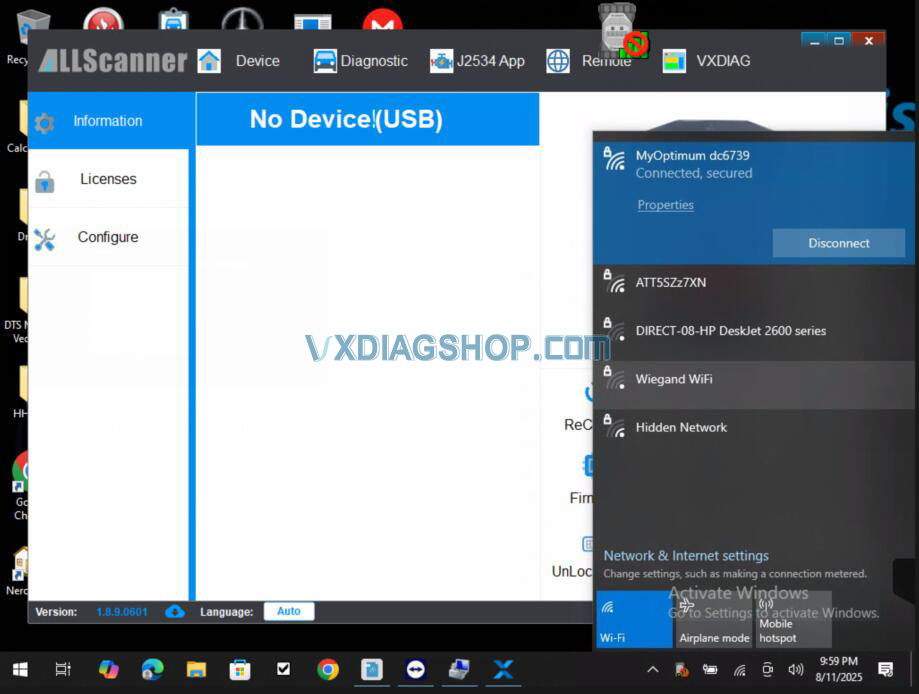
Task: Click the Wi-Fi tray icon
Action: pyautogui.click(x=740, y=669)
